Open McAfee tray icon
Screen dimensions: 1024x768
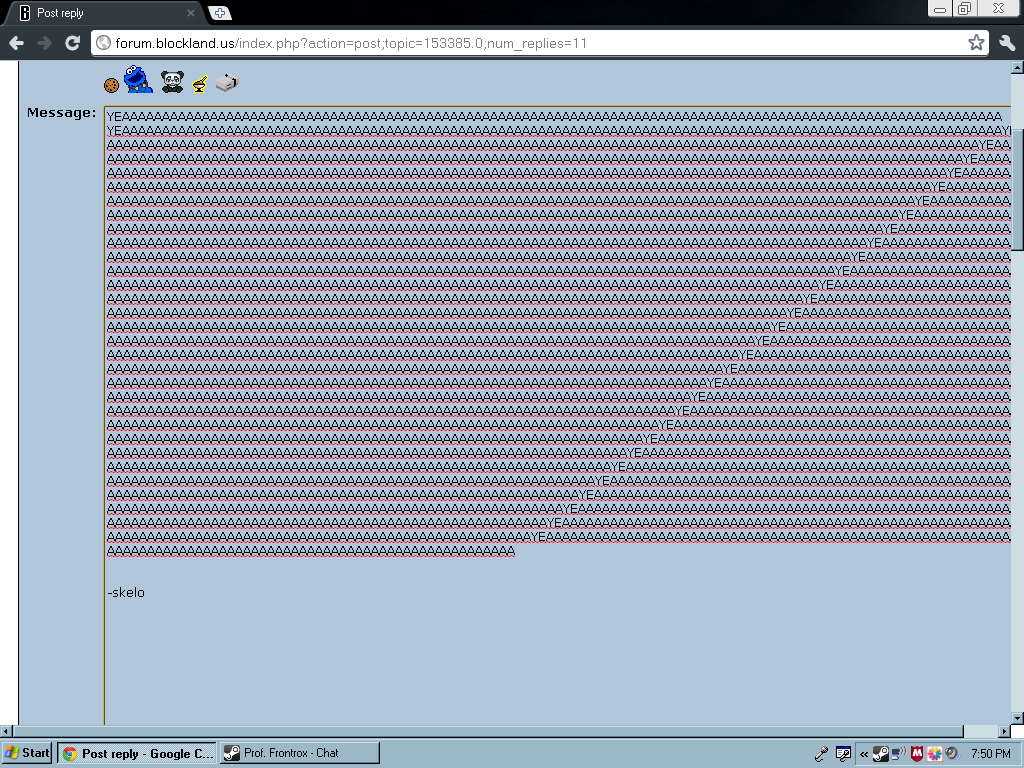[x=916, y=753]
